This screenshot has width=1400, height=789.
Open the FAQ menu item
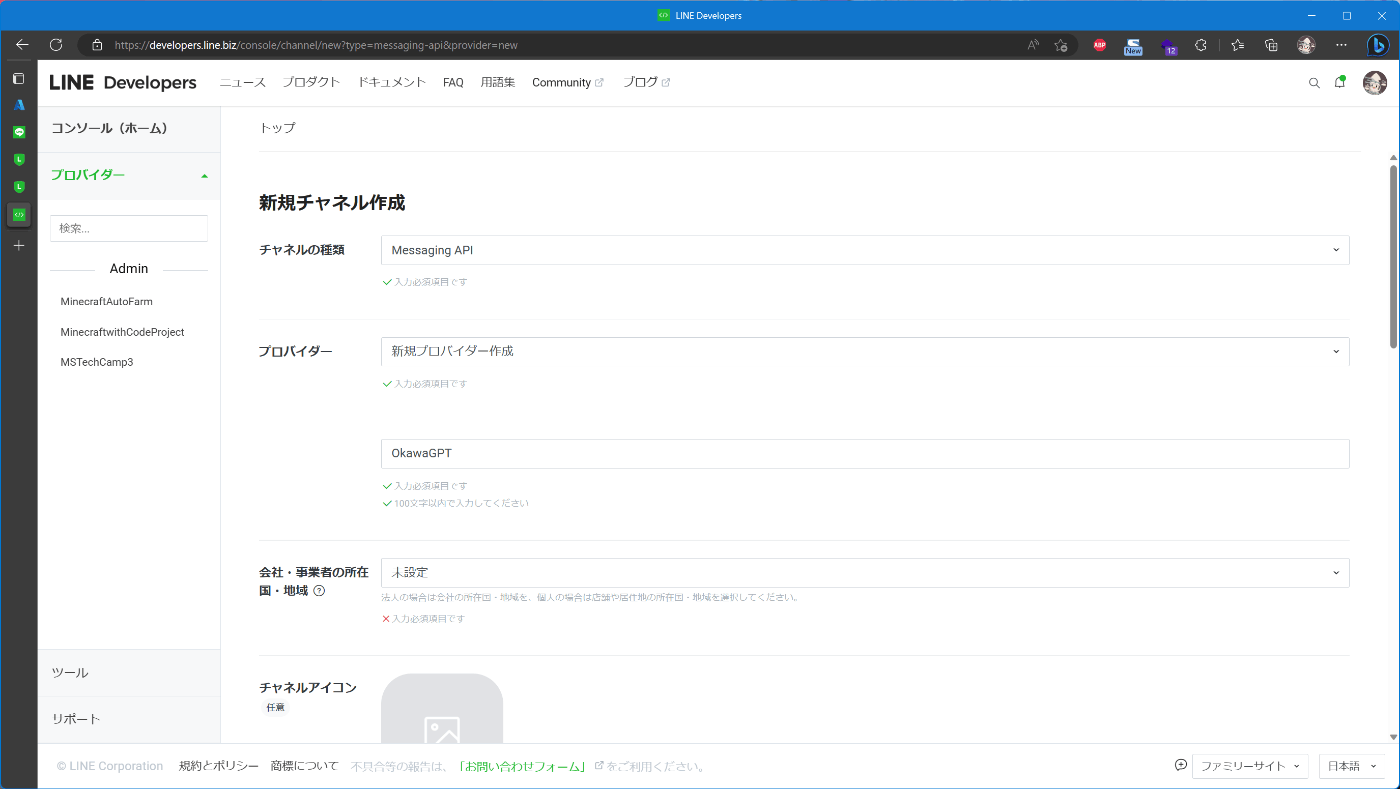453,83
